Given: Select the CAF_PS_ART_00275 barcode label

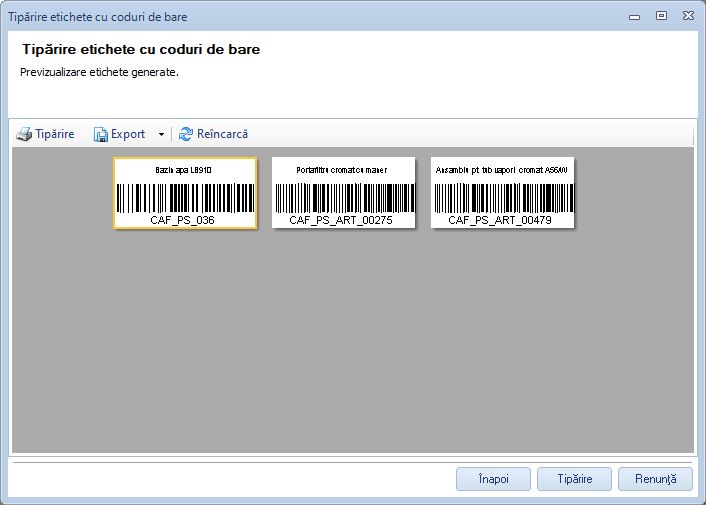Looking at the screenshot, I should [x=344, y=193].
